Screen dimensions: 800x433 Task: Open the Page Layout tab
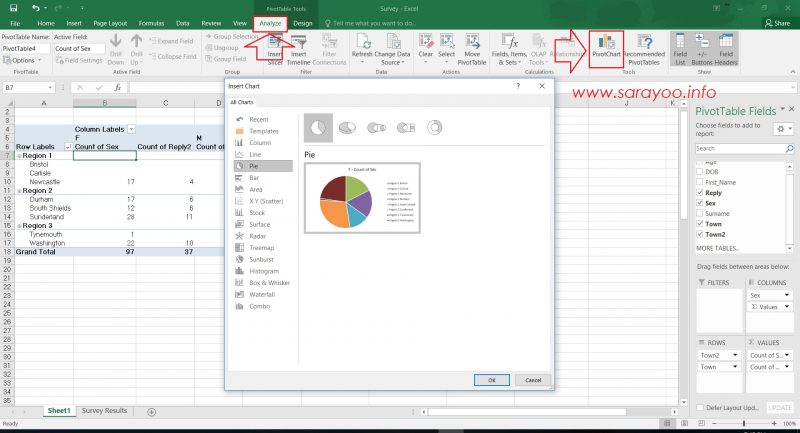click(x=110, y=23)
